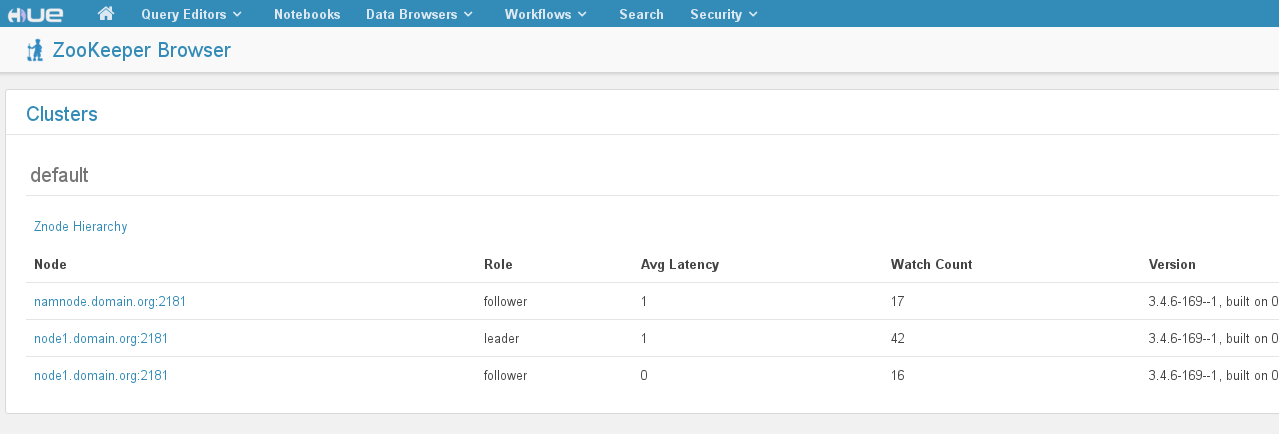This screenshot has width=1279, height=434.
Task: Click the Clusters heading link
Action: point(62,114)
